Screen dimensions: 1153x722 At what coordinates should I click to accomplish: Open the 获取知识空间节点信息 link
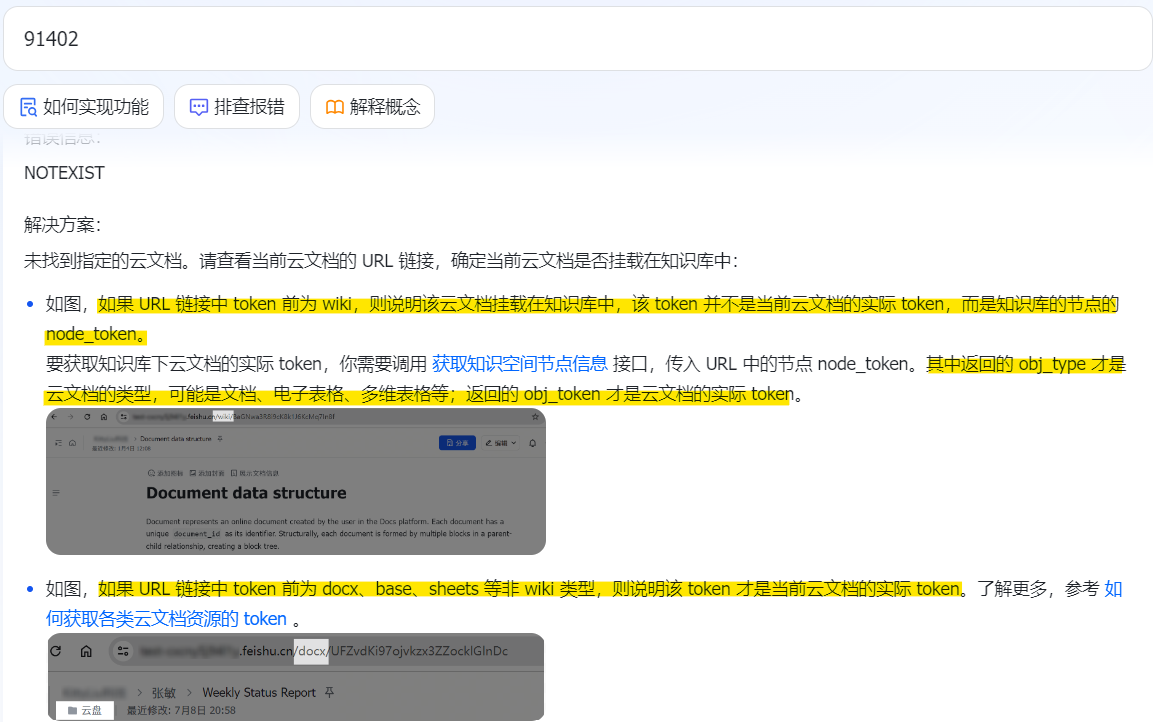[x=519, y=364]
